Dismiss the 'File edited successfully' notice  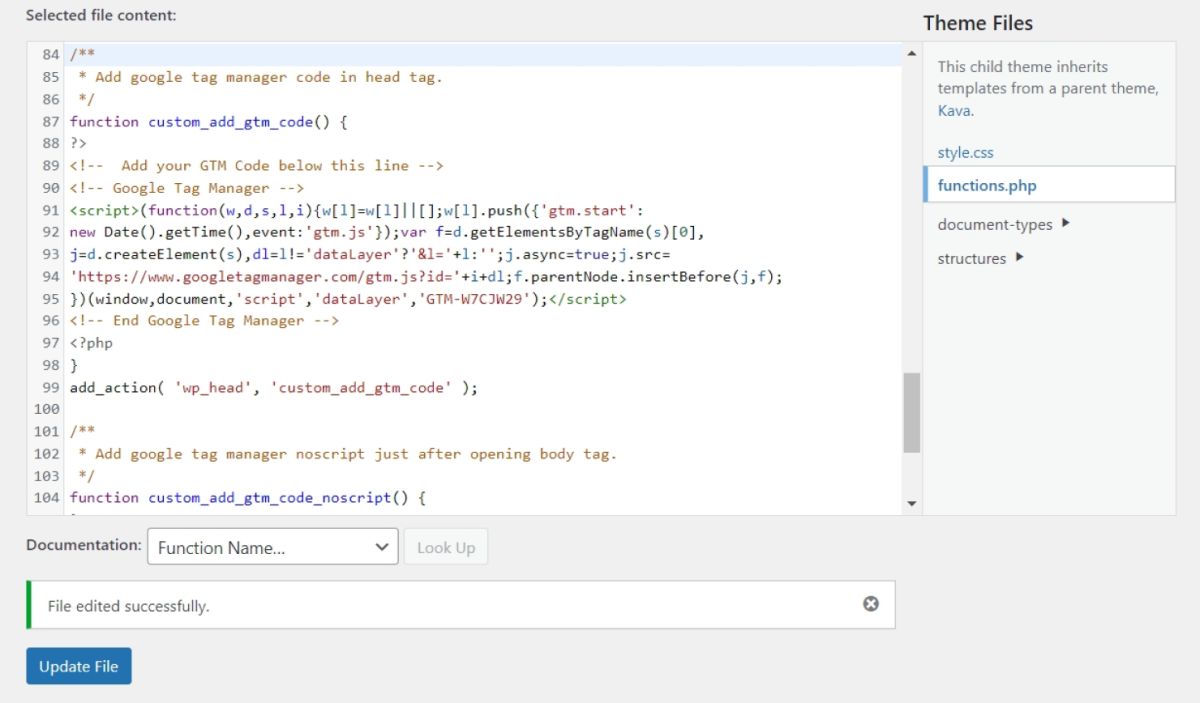[871, 604]
